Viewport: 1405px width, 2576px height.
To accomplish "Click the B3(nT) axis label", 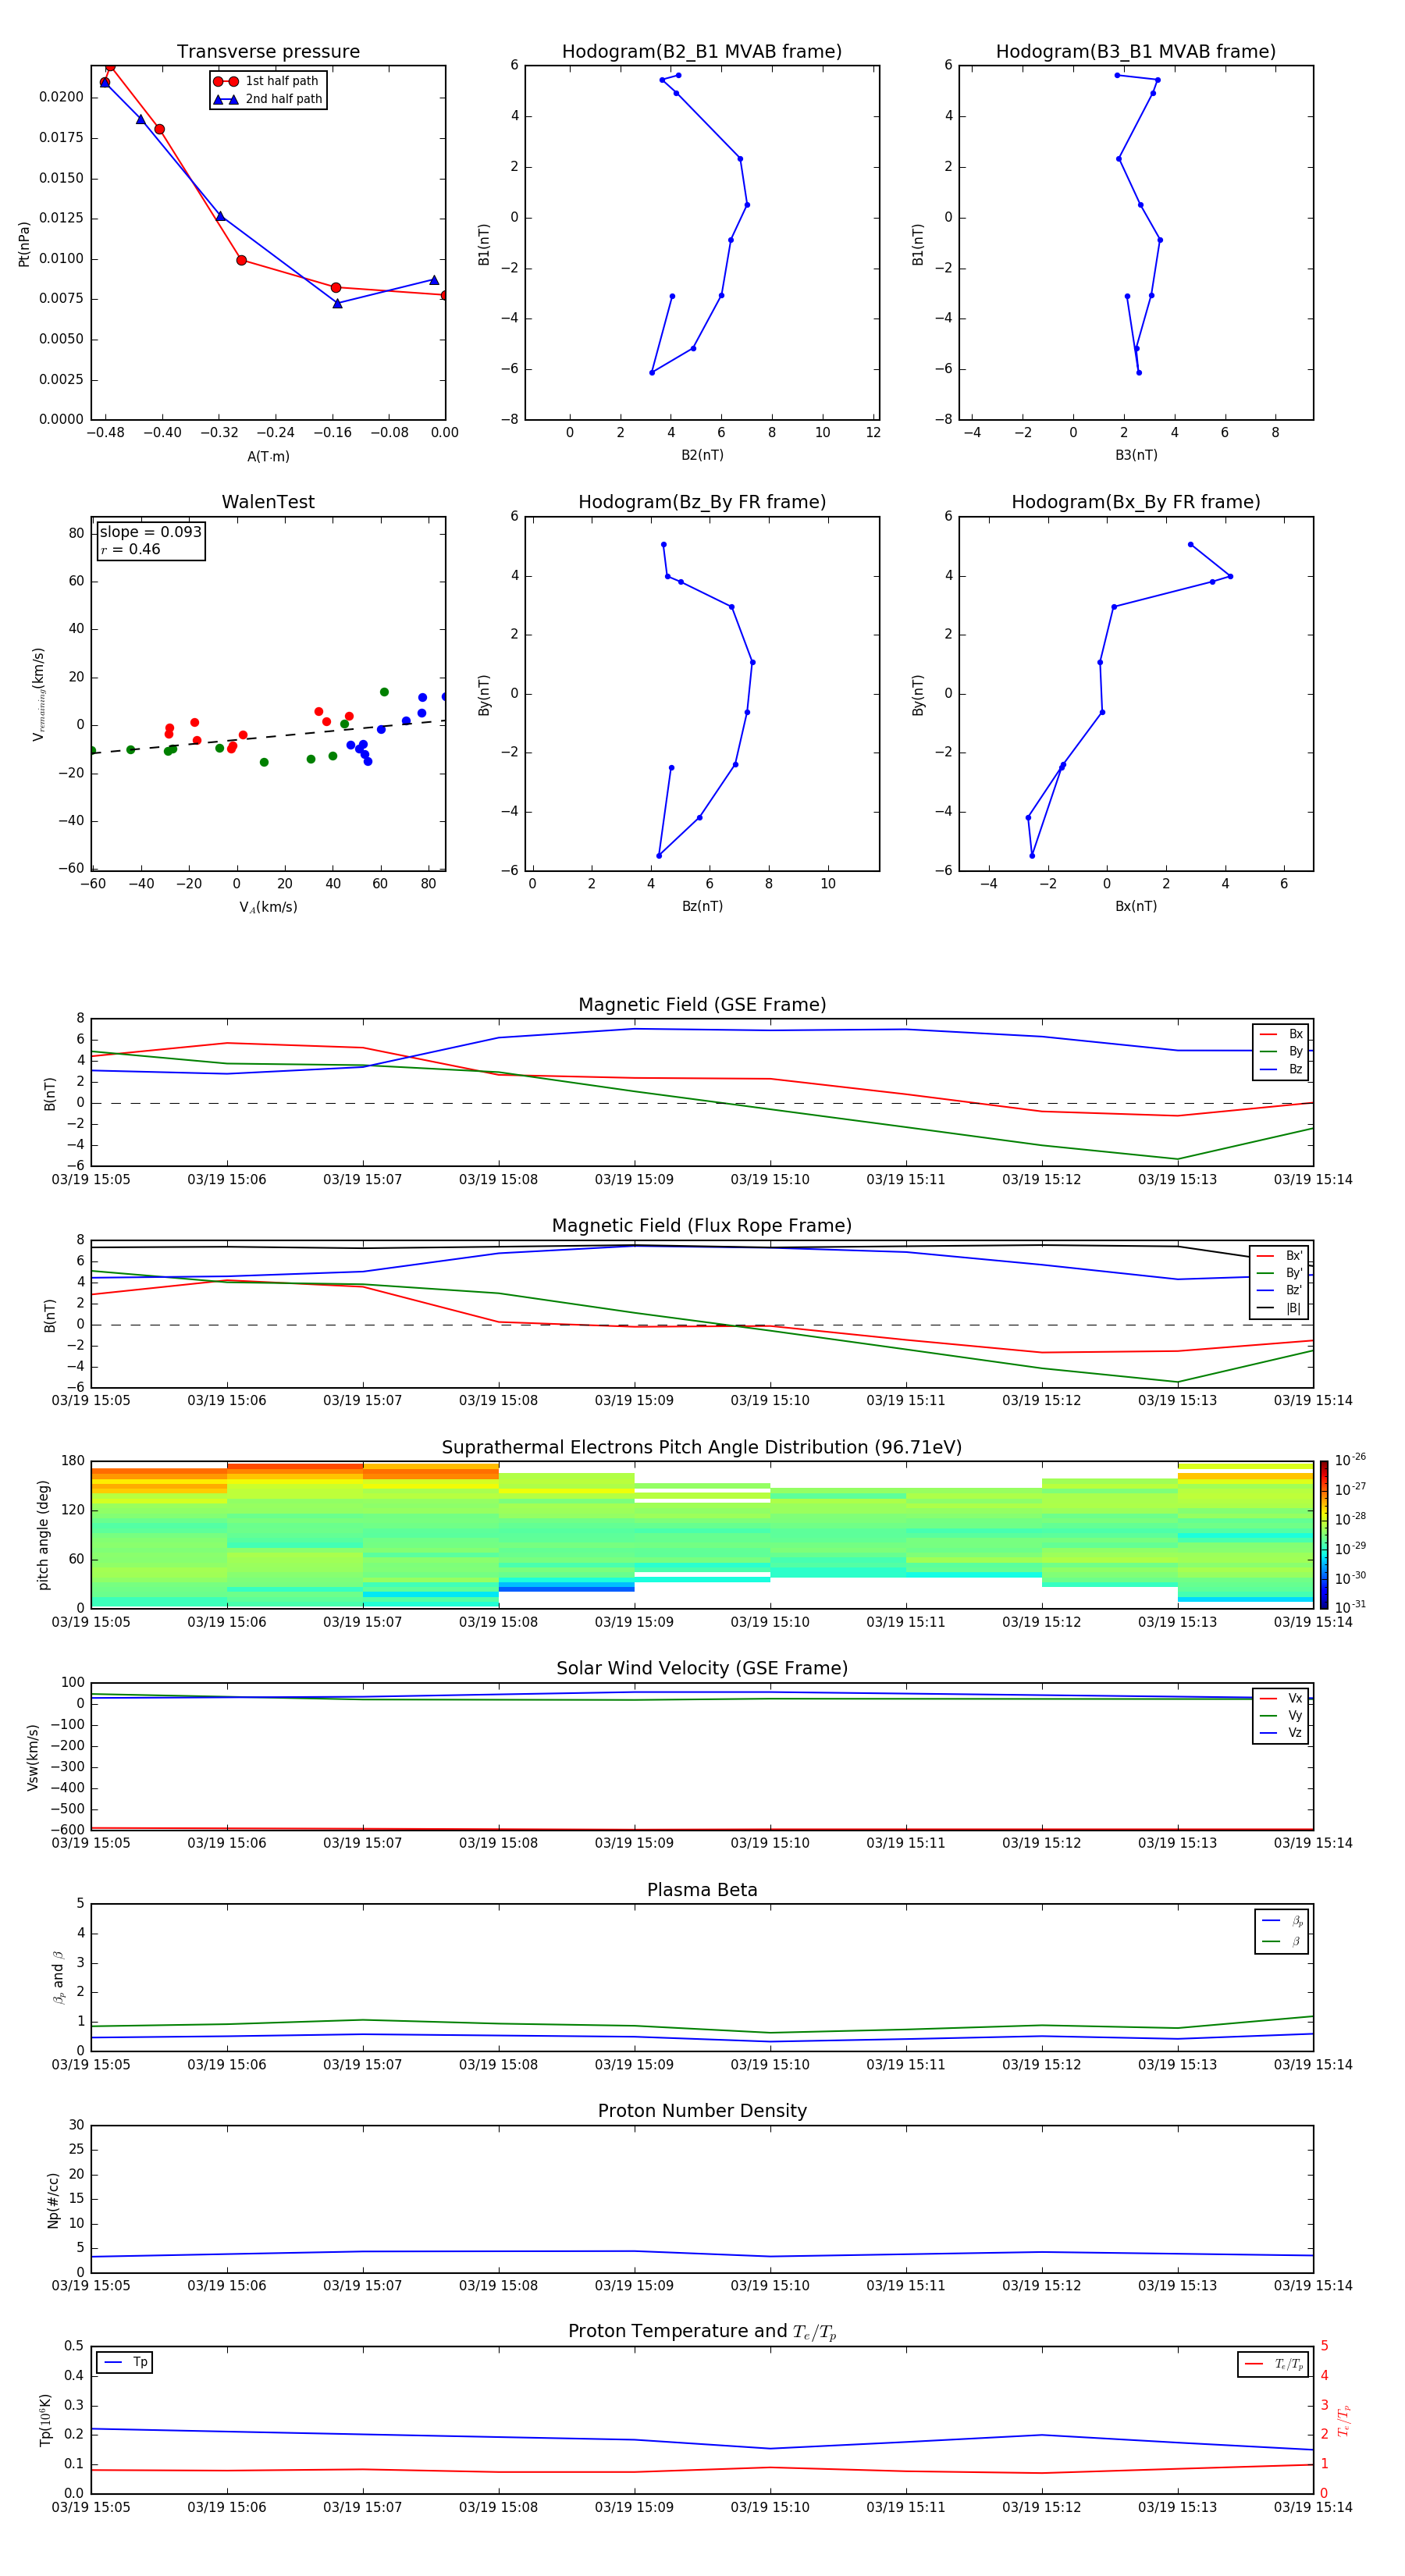I will (1136, 455).
